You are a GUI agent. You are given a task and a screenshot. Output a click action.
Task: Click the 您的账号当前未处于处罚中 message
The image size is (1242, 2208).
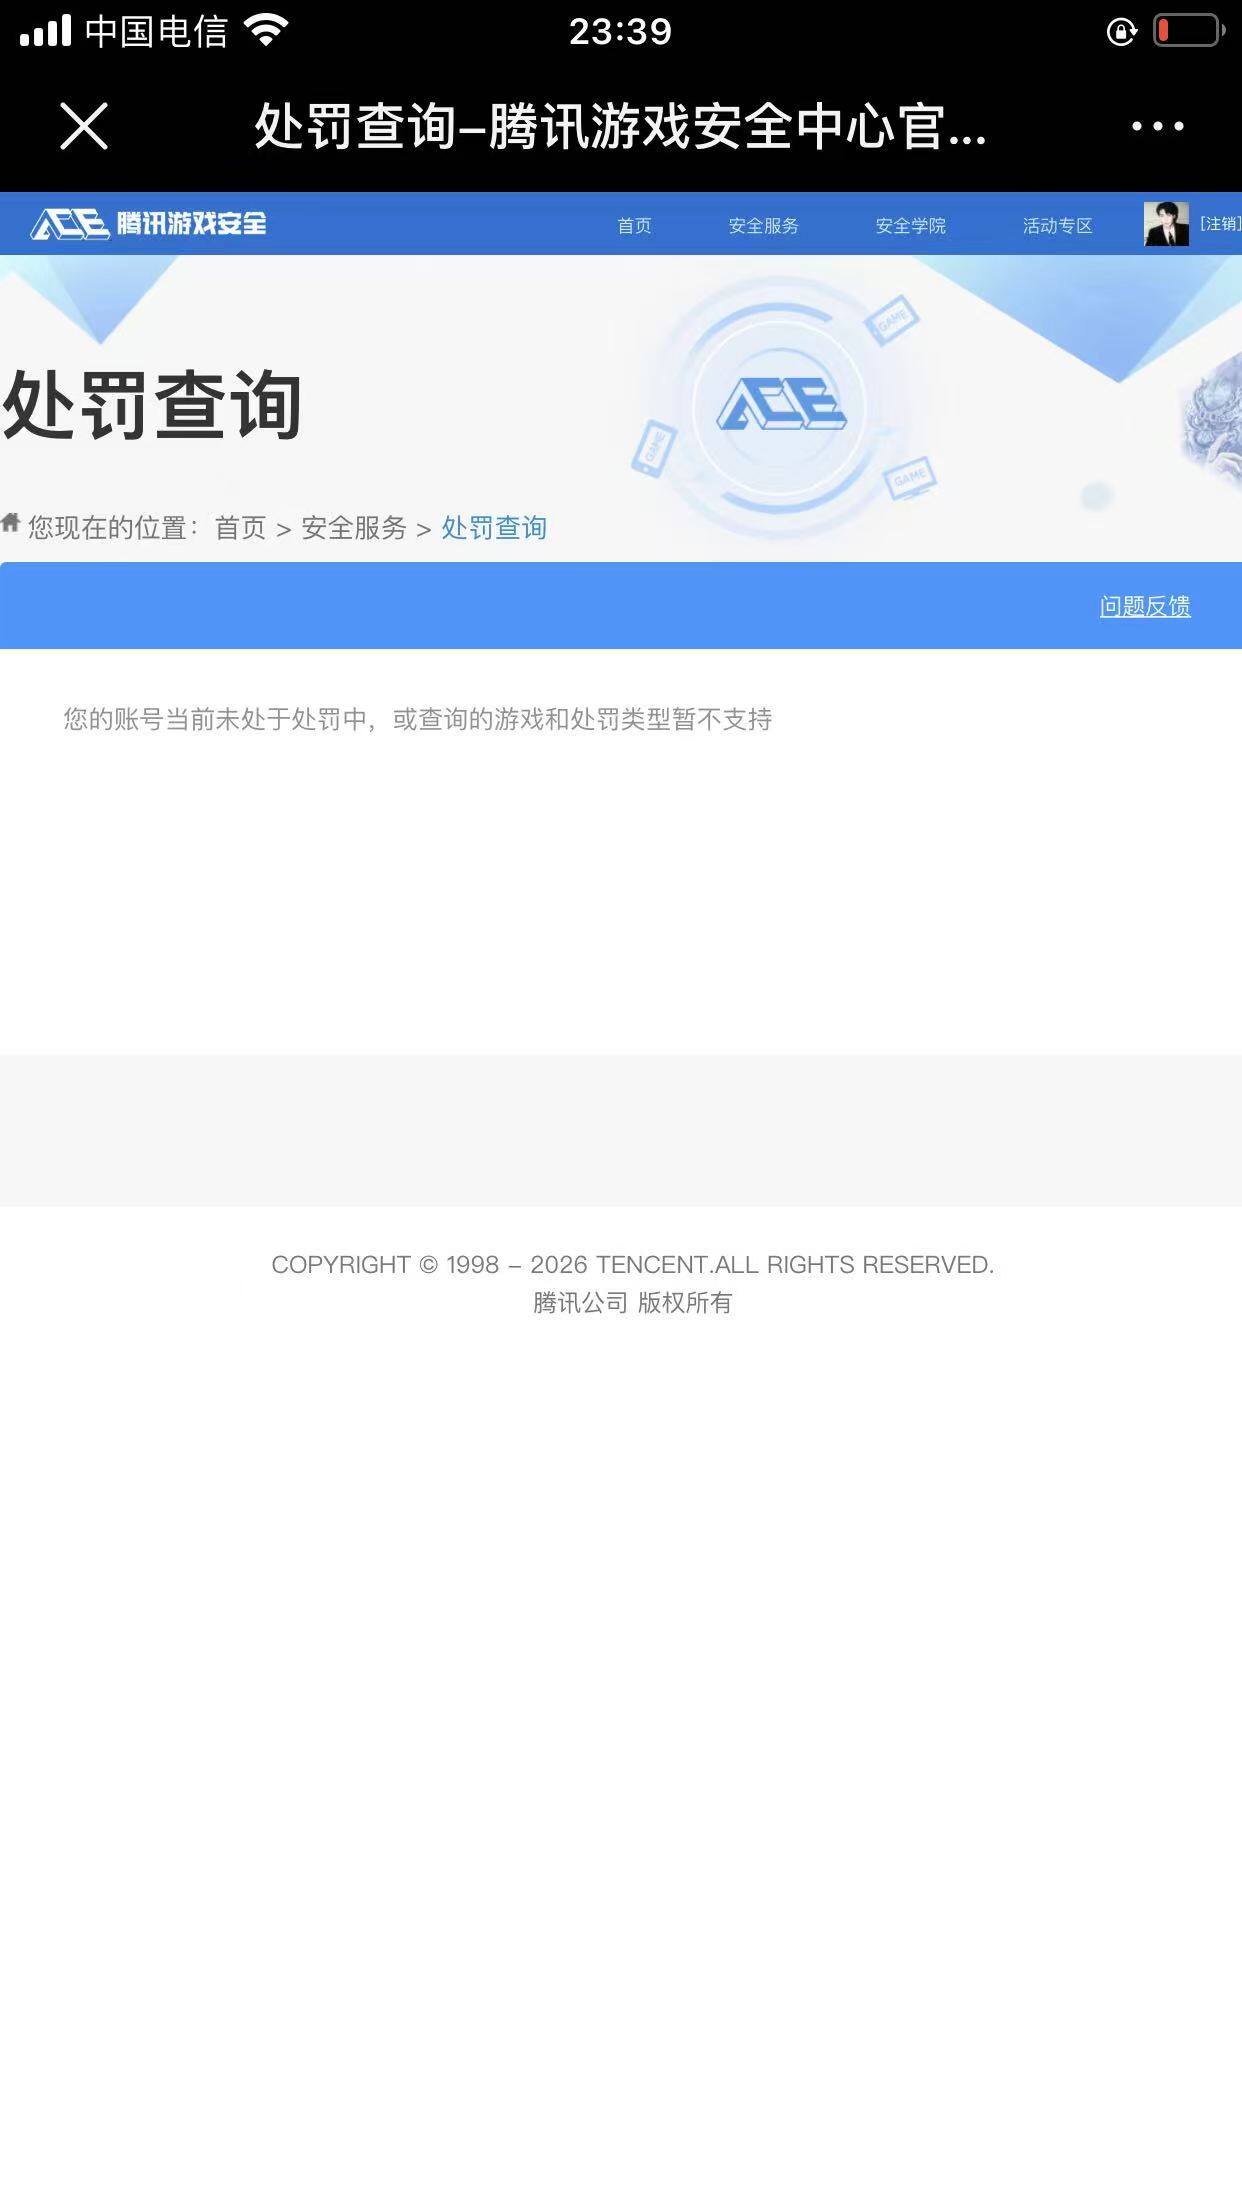point(417,719)
